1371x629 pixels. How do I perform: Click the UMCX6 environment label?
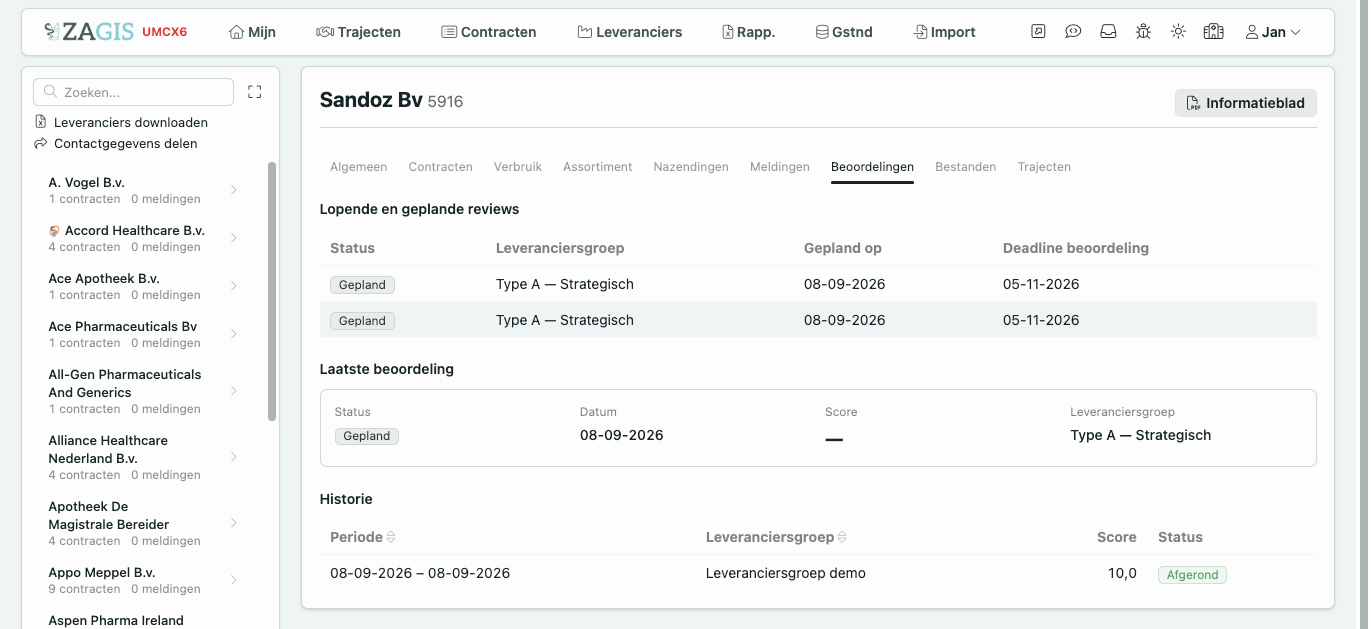[164, 32]
